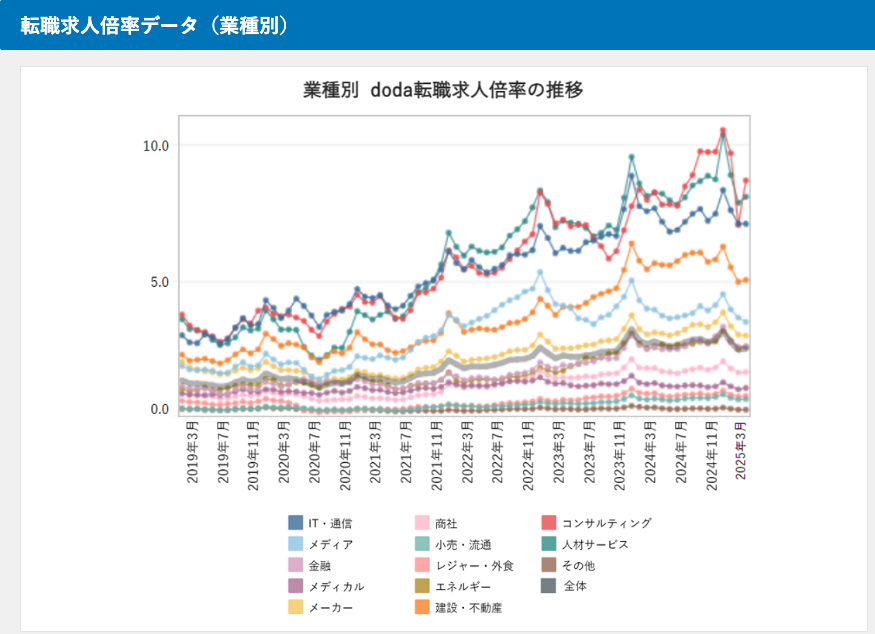Click the エネルギー legend color swatch

(x=422, y=586)
